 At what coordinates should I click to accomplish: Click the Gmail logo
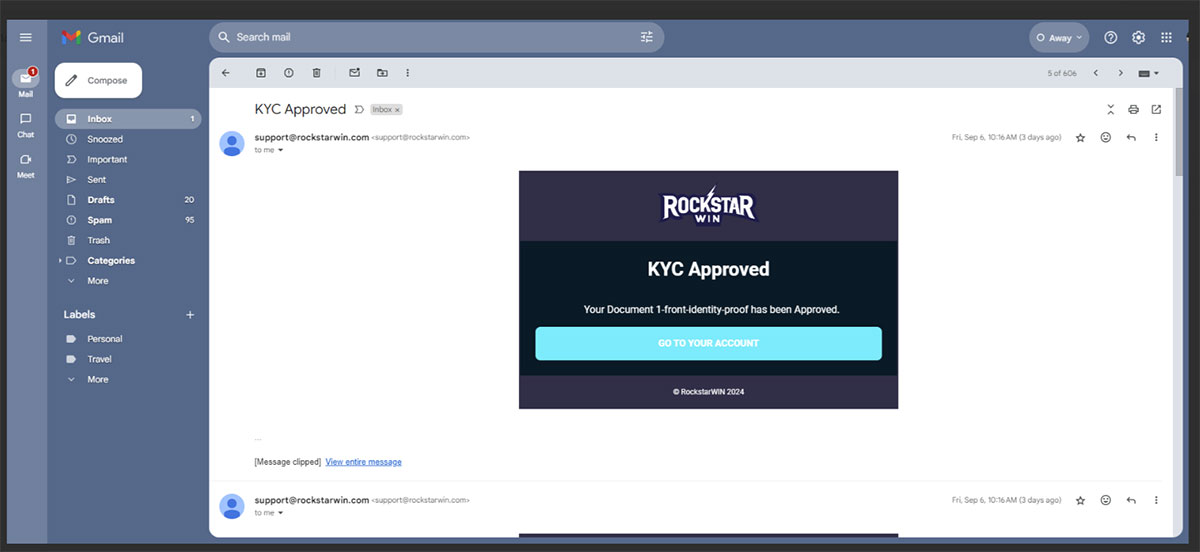click(x=92, y=37)
